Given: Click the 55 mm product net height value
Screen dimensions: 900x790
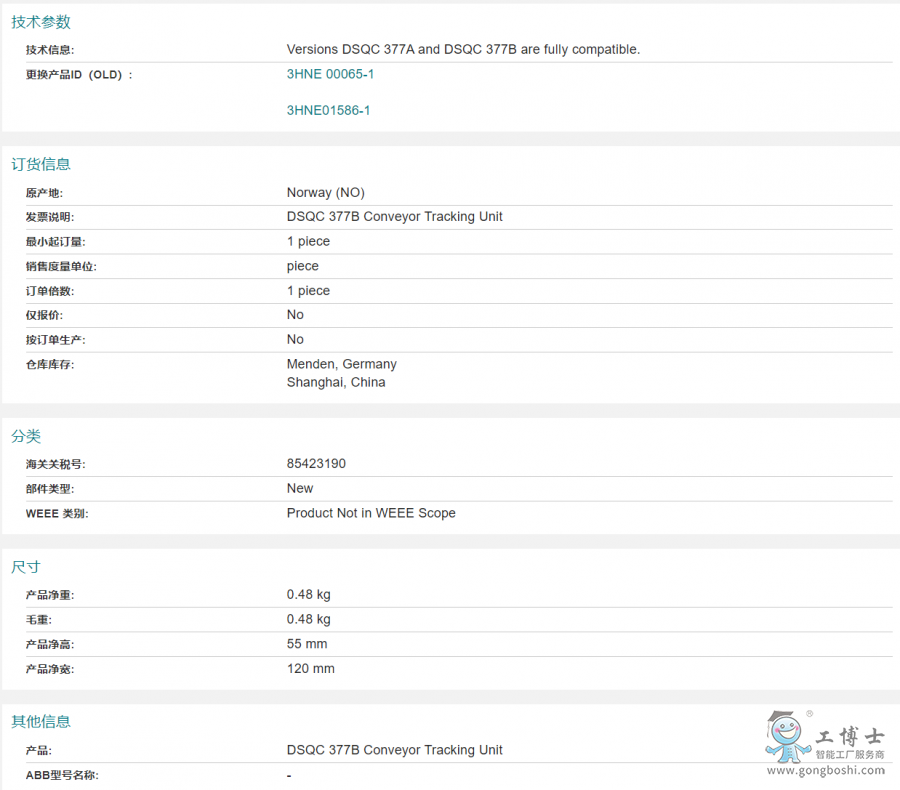Looking at the screenshot, I should click(307, 644).
